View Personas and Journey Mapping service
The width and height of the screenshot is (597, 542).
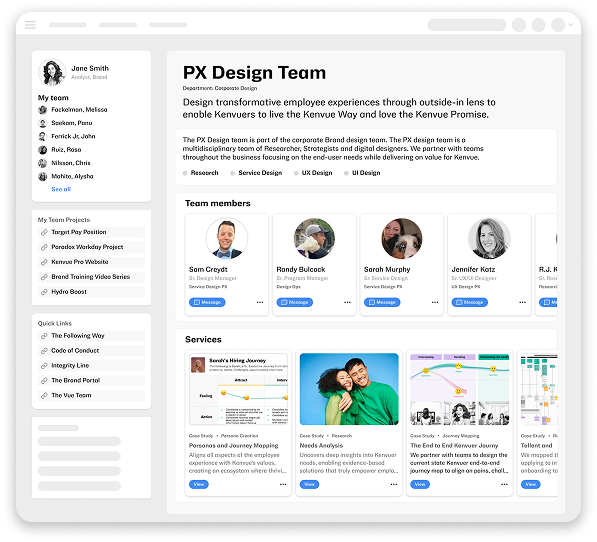[199, 485]
